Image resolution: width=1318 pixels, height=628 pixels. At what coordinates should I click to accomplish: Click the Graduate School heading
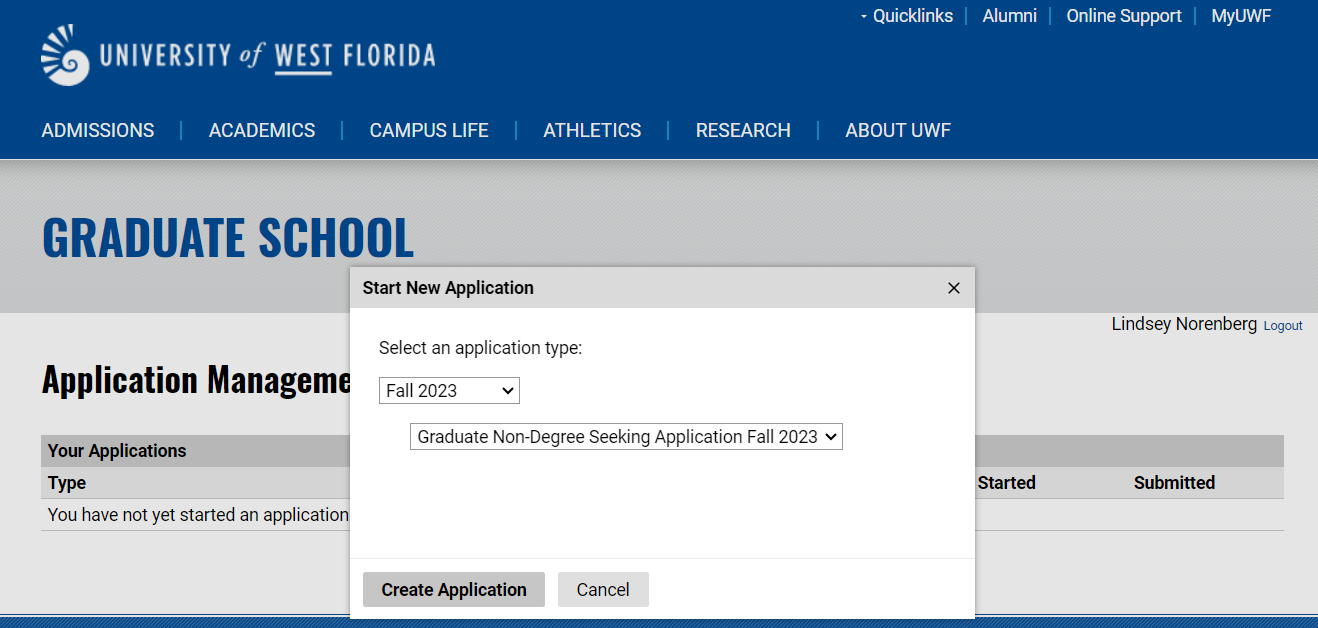coord(228,238)
